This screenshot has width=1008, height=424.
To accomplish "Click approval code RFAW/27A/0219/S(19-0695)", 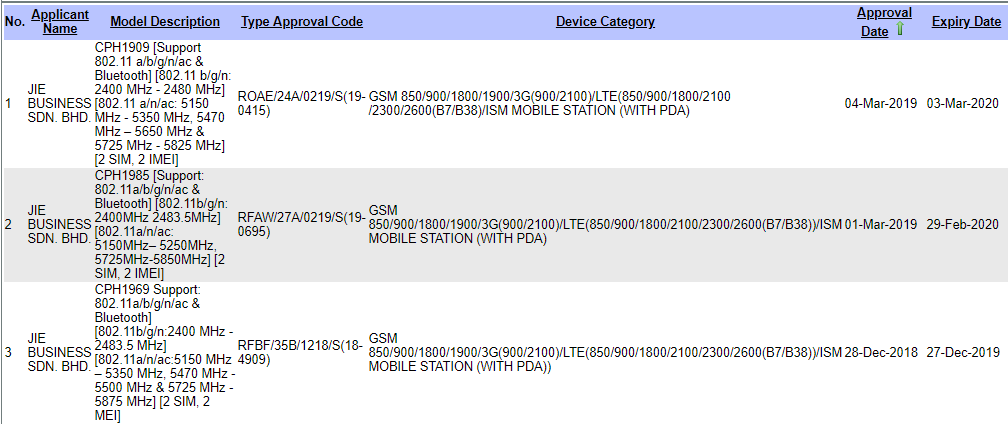I will (x=301, y=224).
